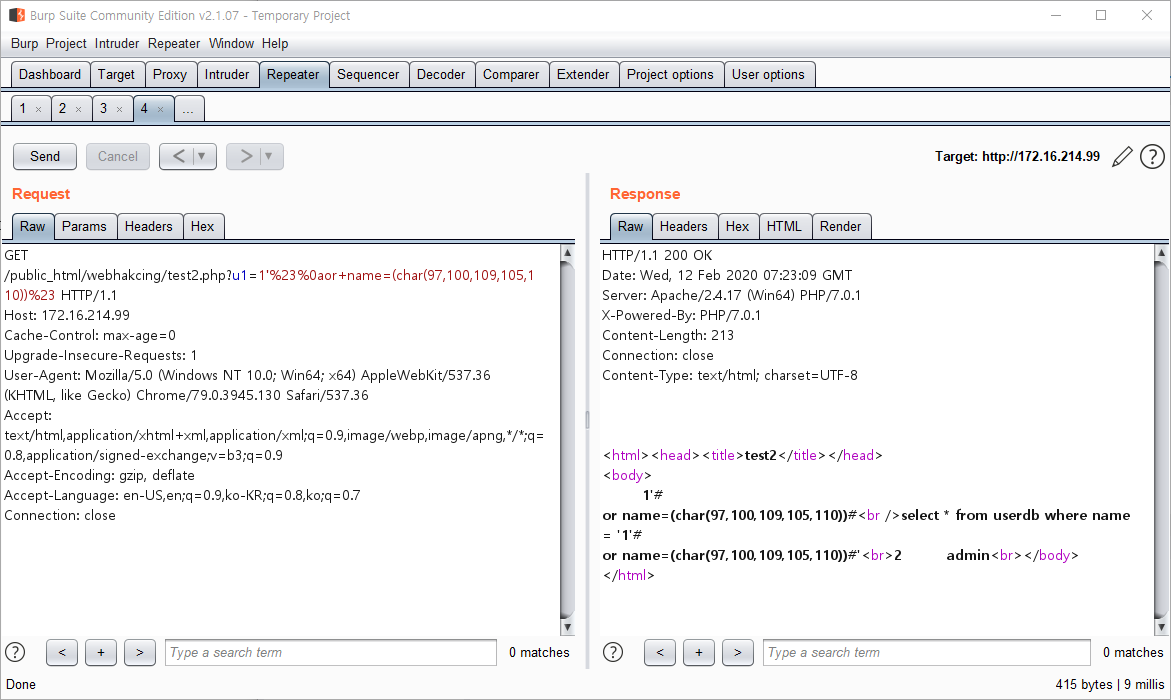Open the Help menu
Image resolution: width=1171 pixels, height=700 pixels.
tap(275, 43)
